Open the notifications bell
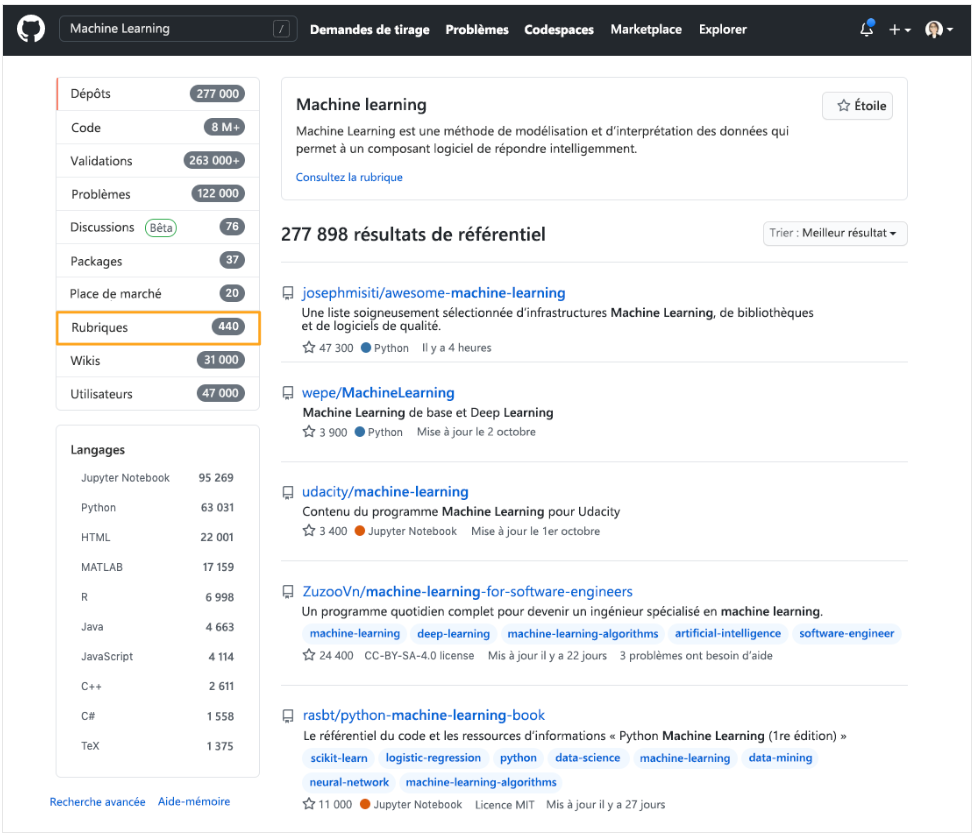Viewport: 976px width, 835px height. coord(866,30)
